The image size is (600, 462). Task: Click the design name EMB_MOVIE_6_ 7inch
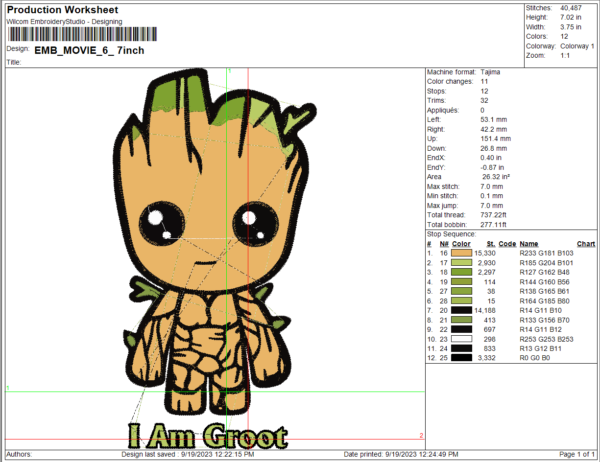click(91, 48)
